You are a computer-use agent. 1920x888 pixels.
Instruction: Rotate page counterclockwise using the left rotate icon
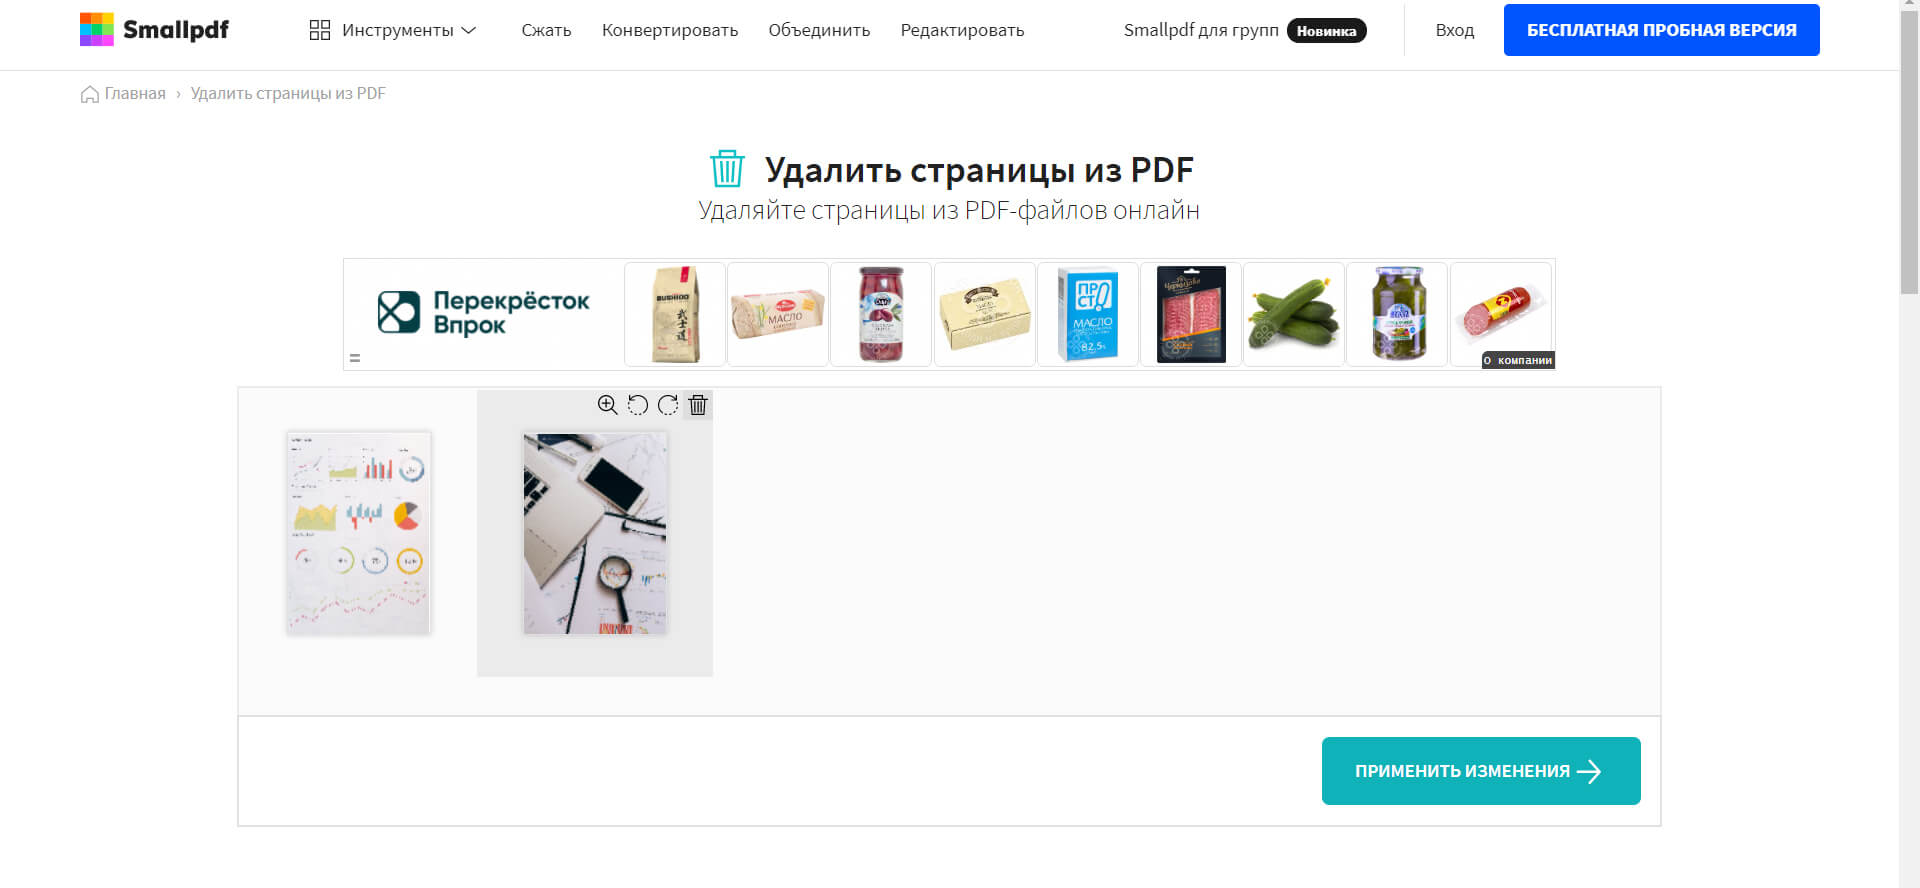tap(638, 405)
